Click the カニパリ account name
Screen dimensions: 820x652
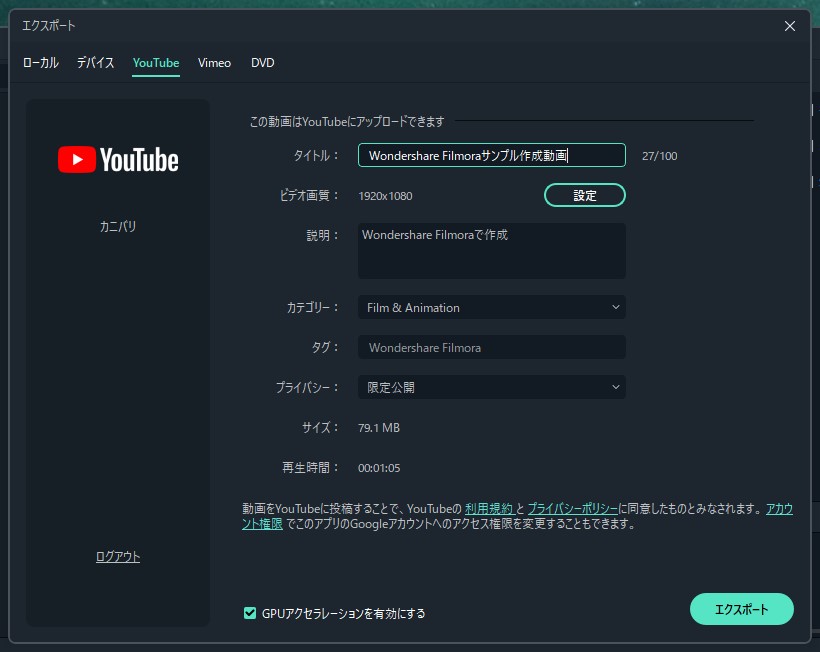[x=118, y=226]
